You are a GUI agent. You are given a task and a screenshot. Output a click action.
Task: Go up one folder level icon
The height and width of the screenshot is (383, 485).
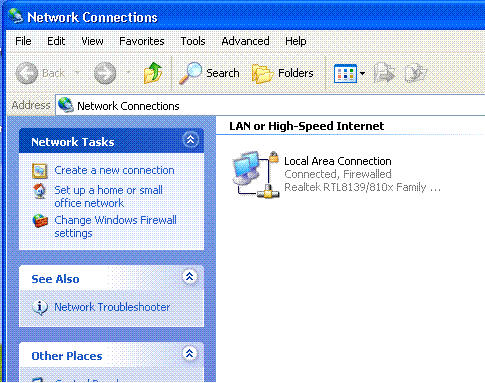coord(153,73)
